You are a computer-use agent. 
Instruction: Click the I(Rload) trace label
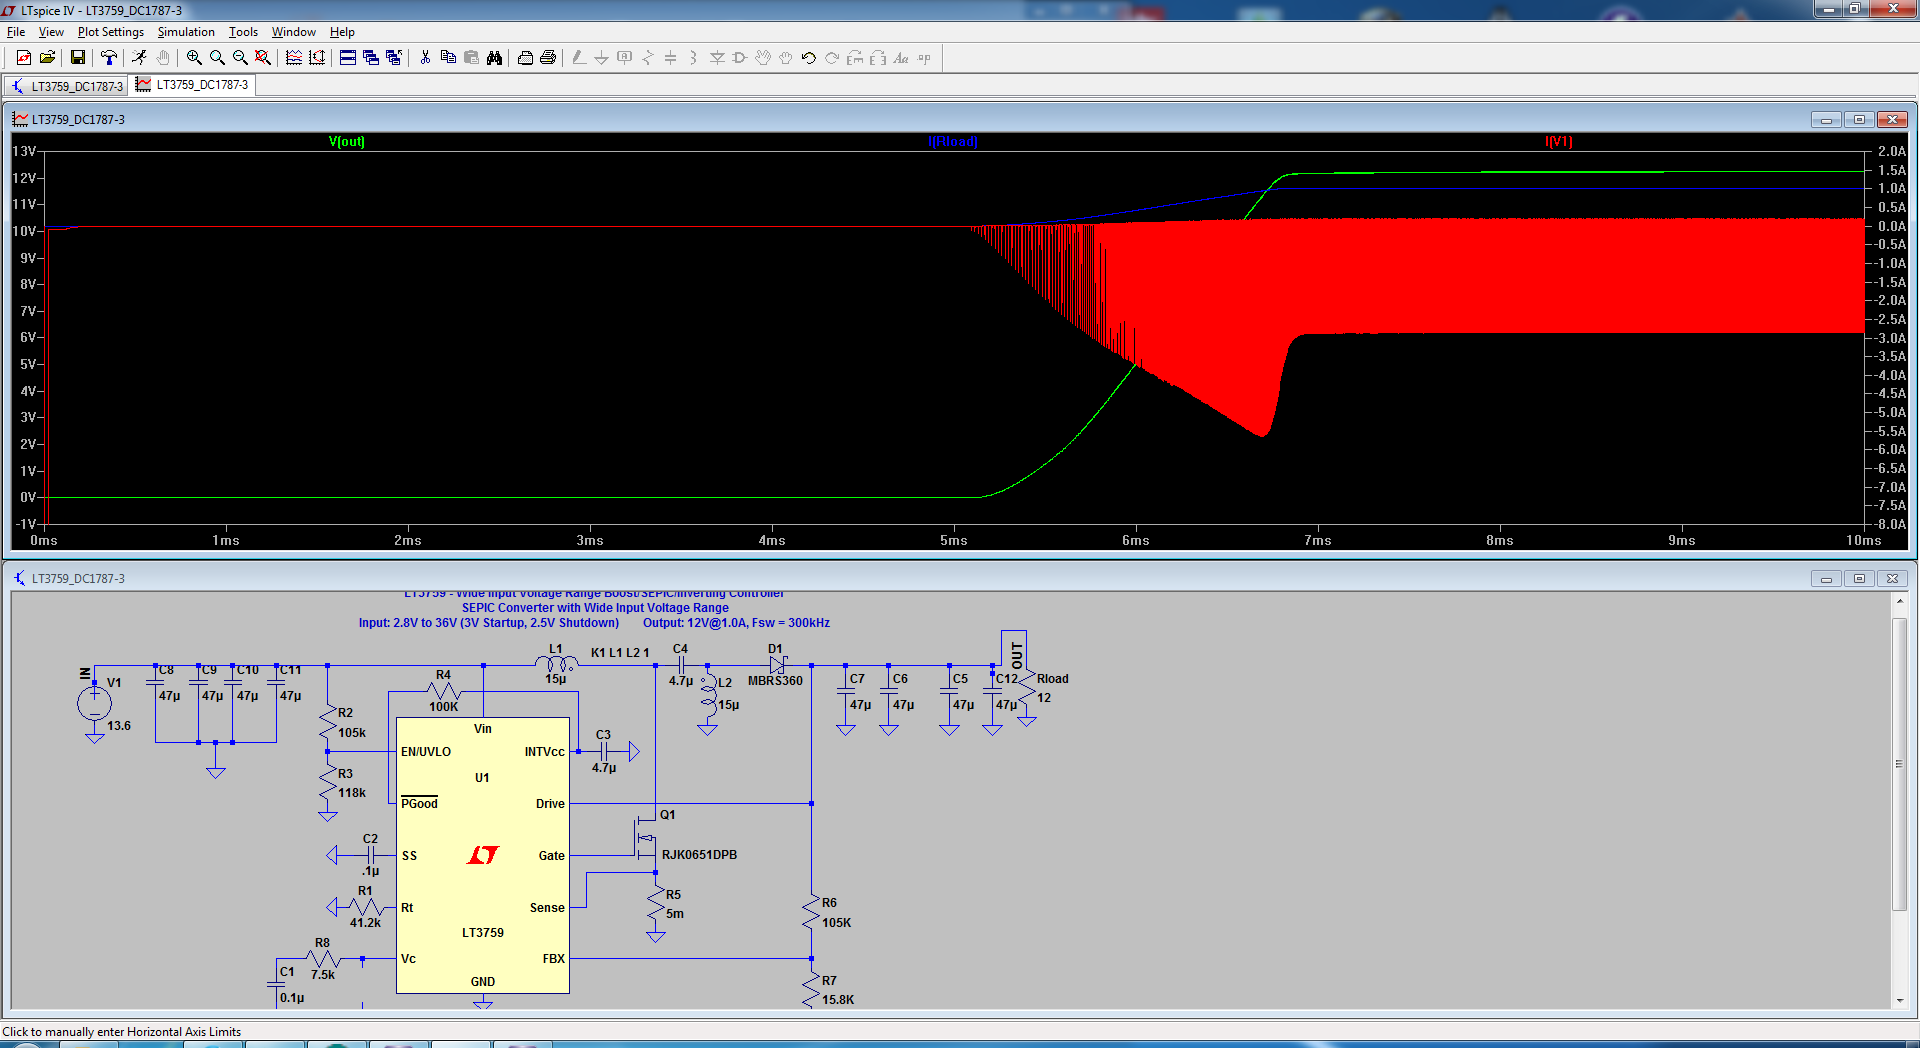(x=953, y=142)
